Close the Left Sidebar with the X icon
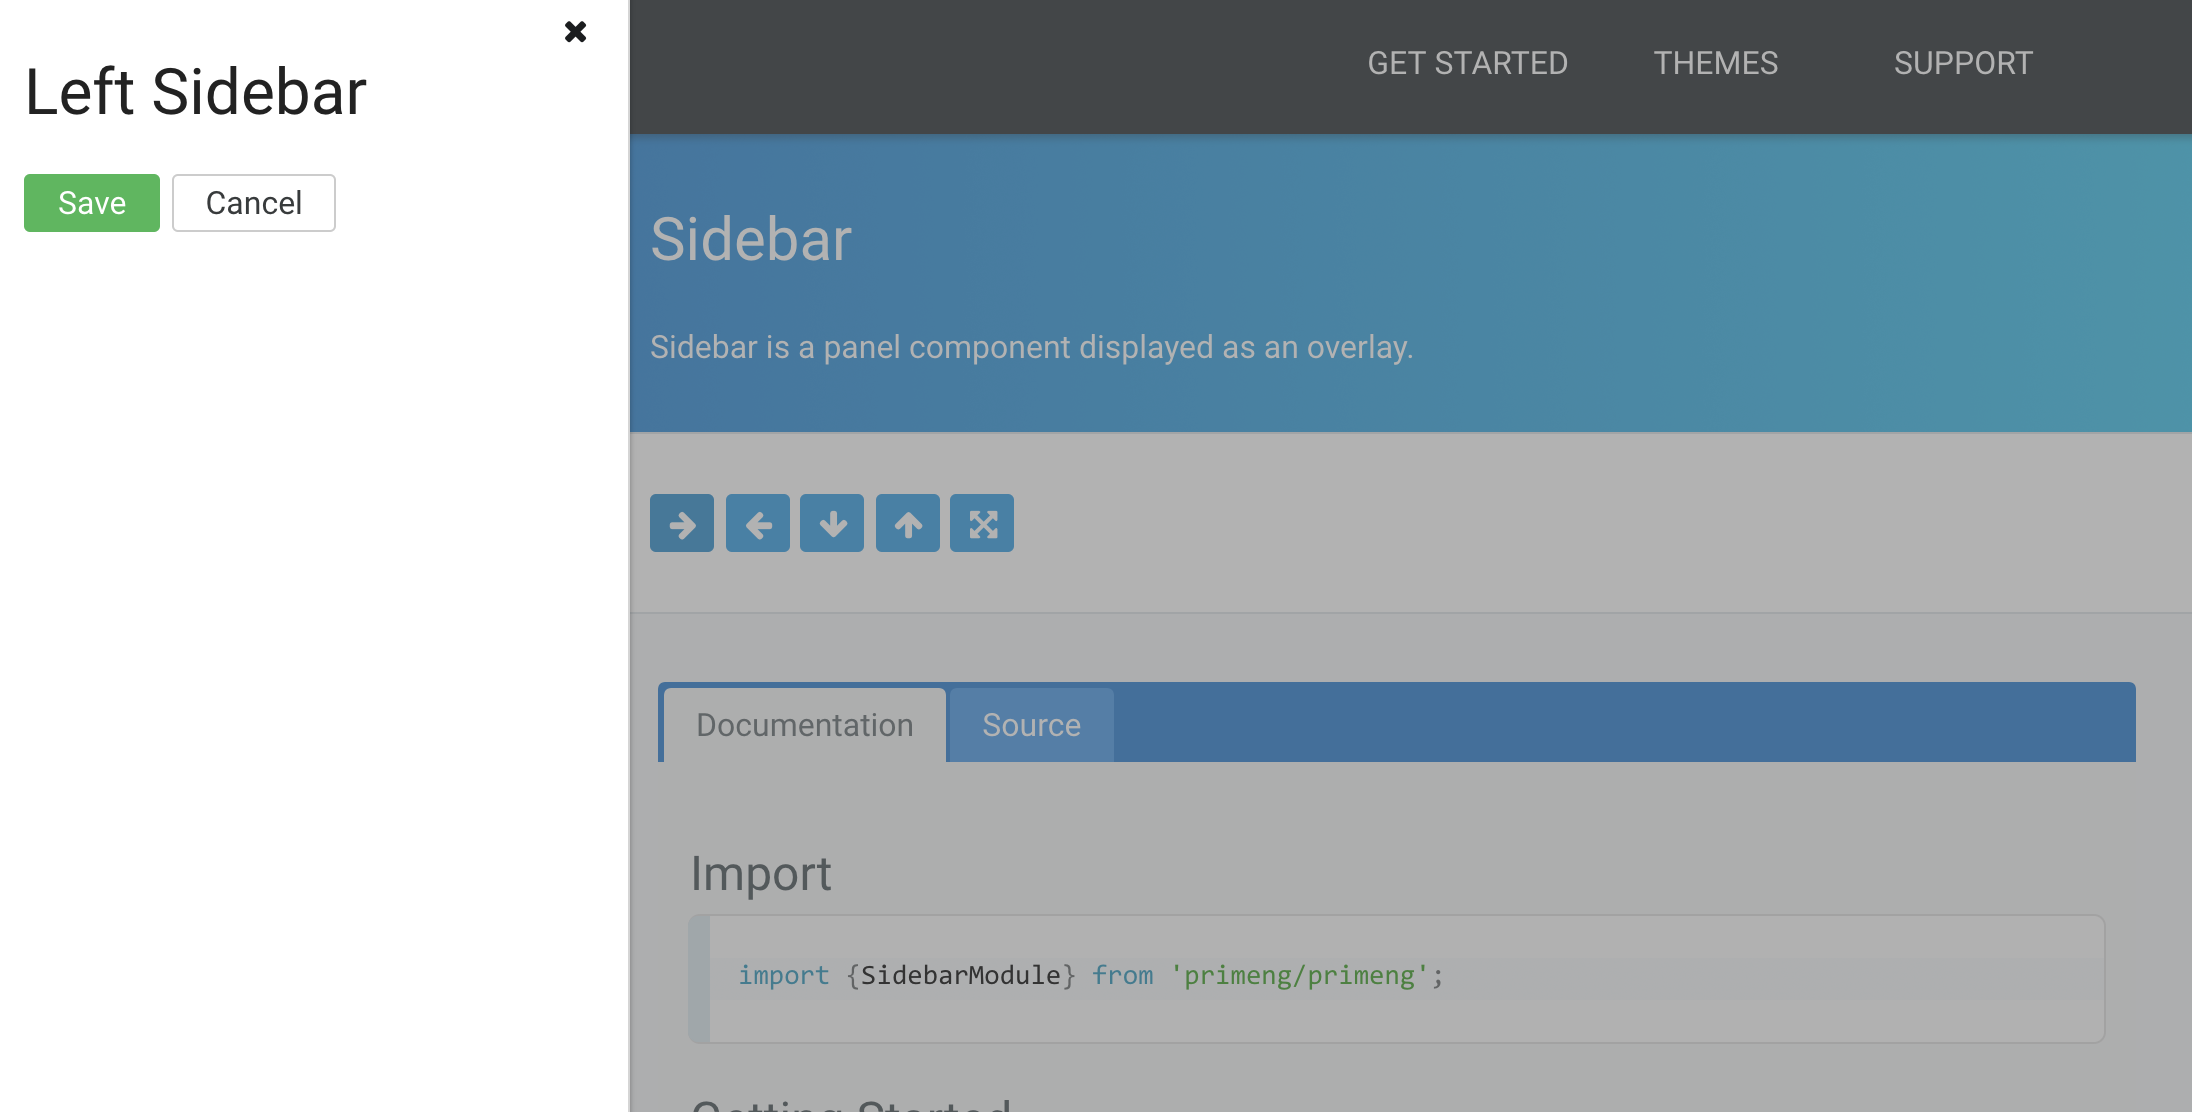Viewport: 2192px width, 1112px height. (x=575, y=32)
